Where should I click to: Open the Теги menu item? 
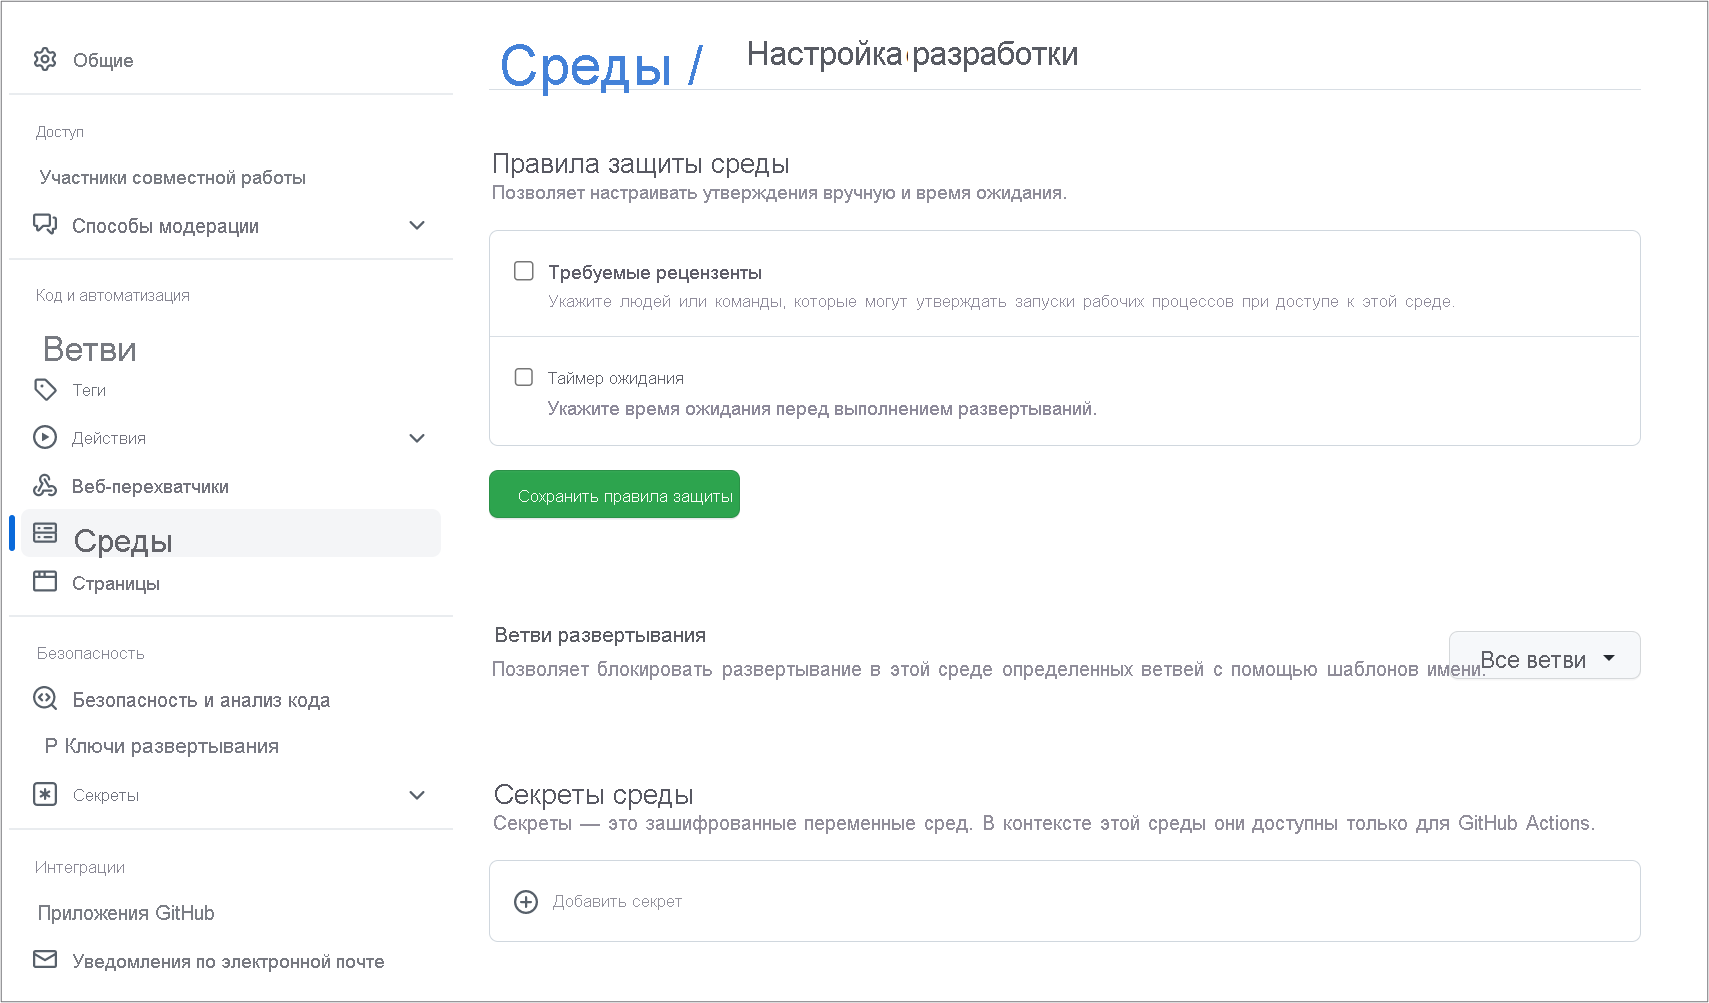click(89, 390)
